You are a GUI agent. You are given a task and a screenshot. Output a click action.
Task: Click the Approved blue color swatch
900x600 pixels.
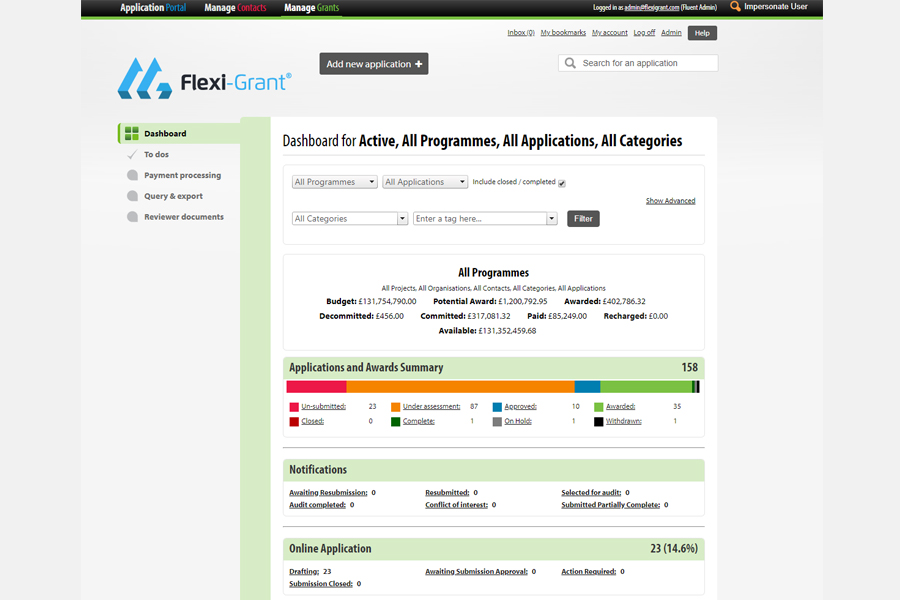[x=497, y=407]
